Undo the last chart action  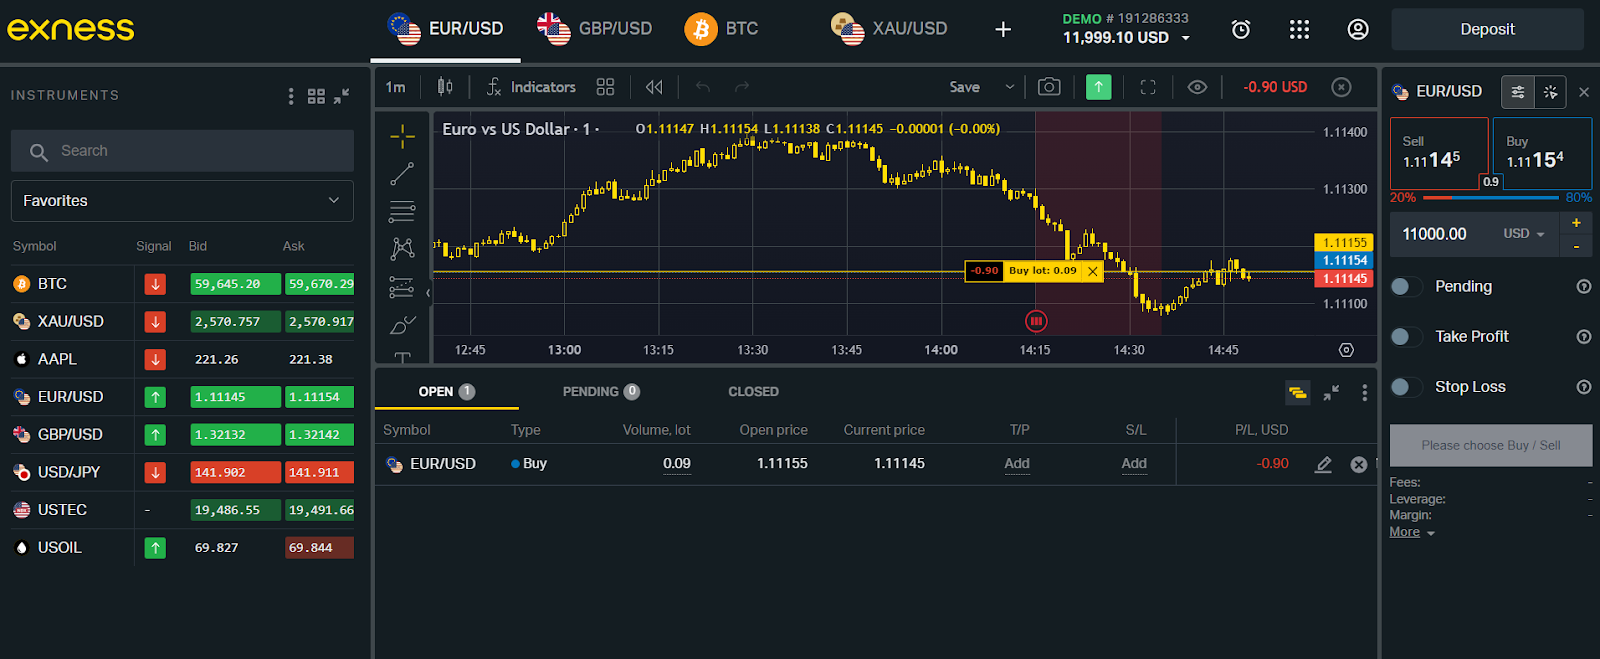click(703, 87)
